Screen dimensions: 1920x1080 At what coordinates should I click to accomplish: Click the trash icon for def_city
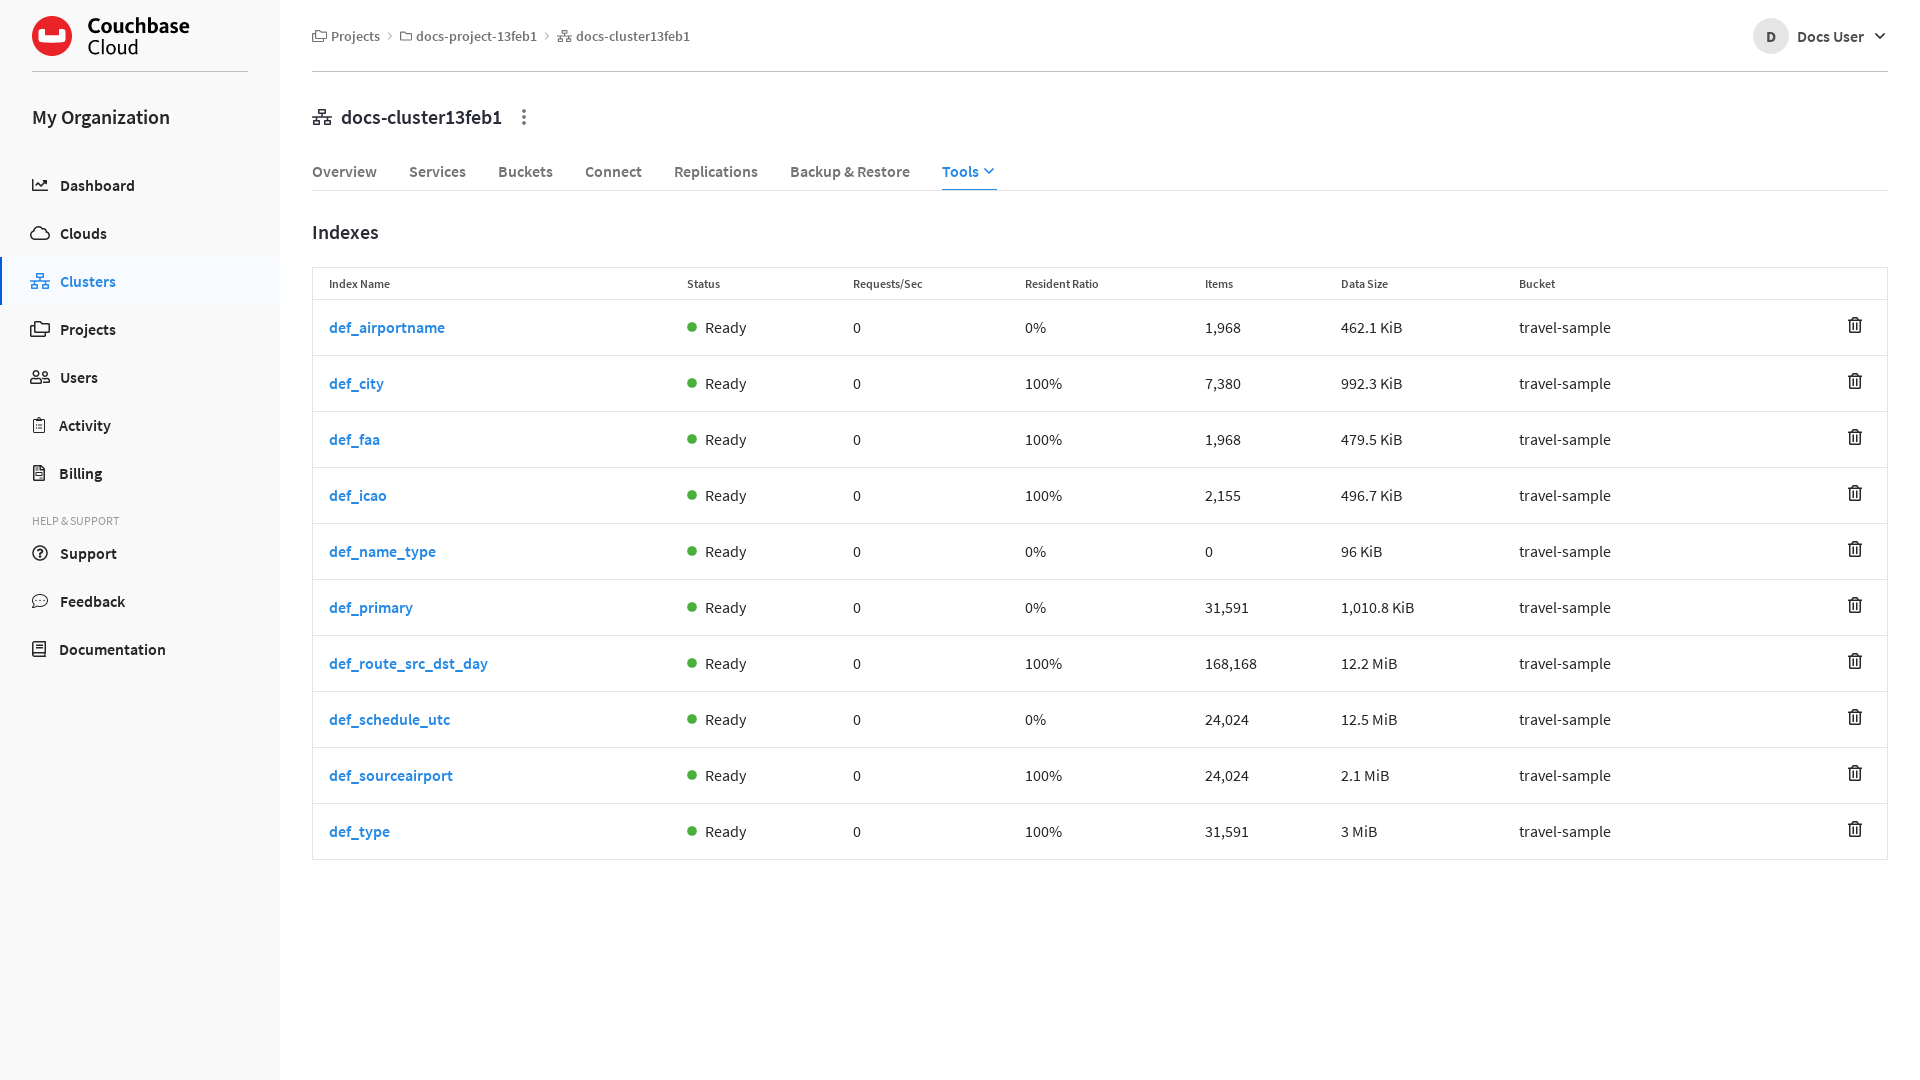pyautogui.click(x=1855, y=381)
